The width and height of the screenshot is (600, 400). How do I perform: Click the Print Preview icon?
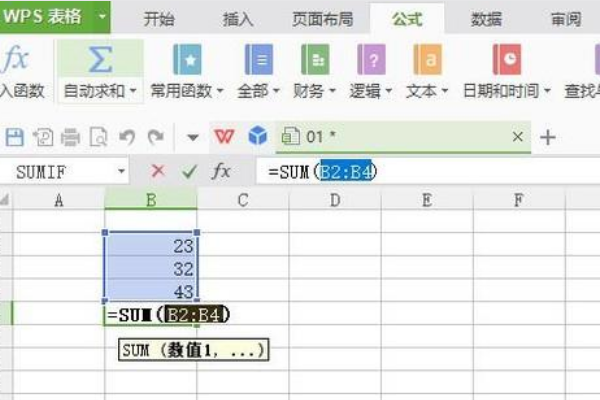click(98, 137)
